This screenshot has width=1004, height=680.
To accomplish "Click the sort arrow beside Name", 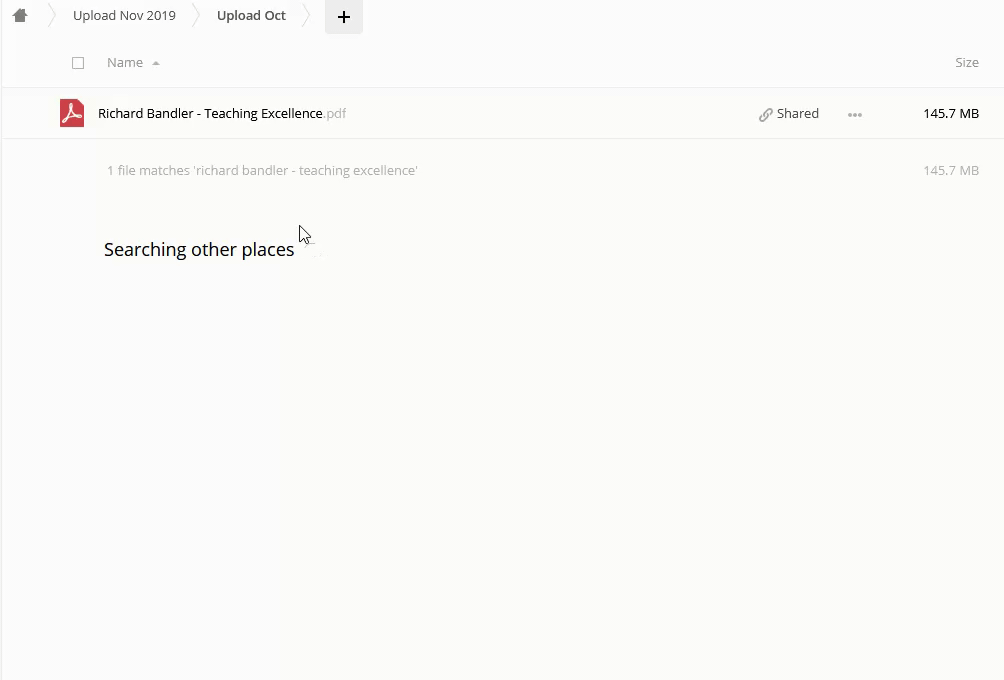I will [156, 63].
